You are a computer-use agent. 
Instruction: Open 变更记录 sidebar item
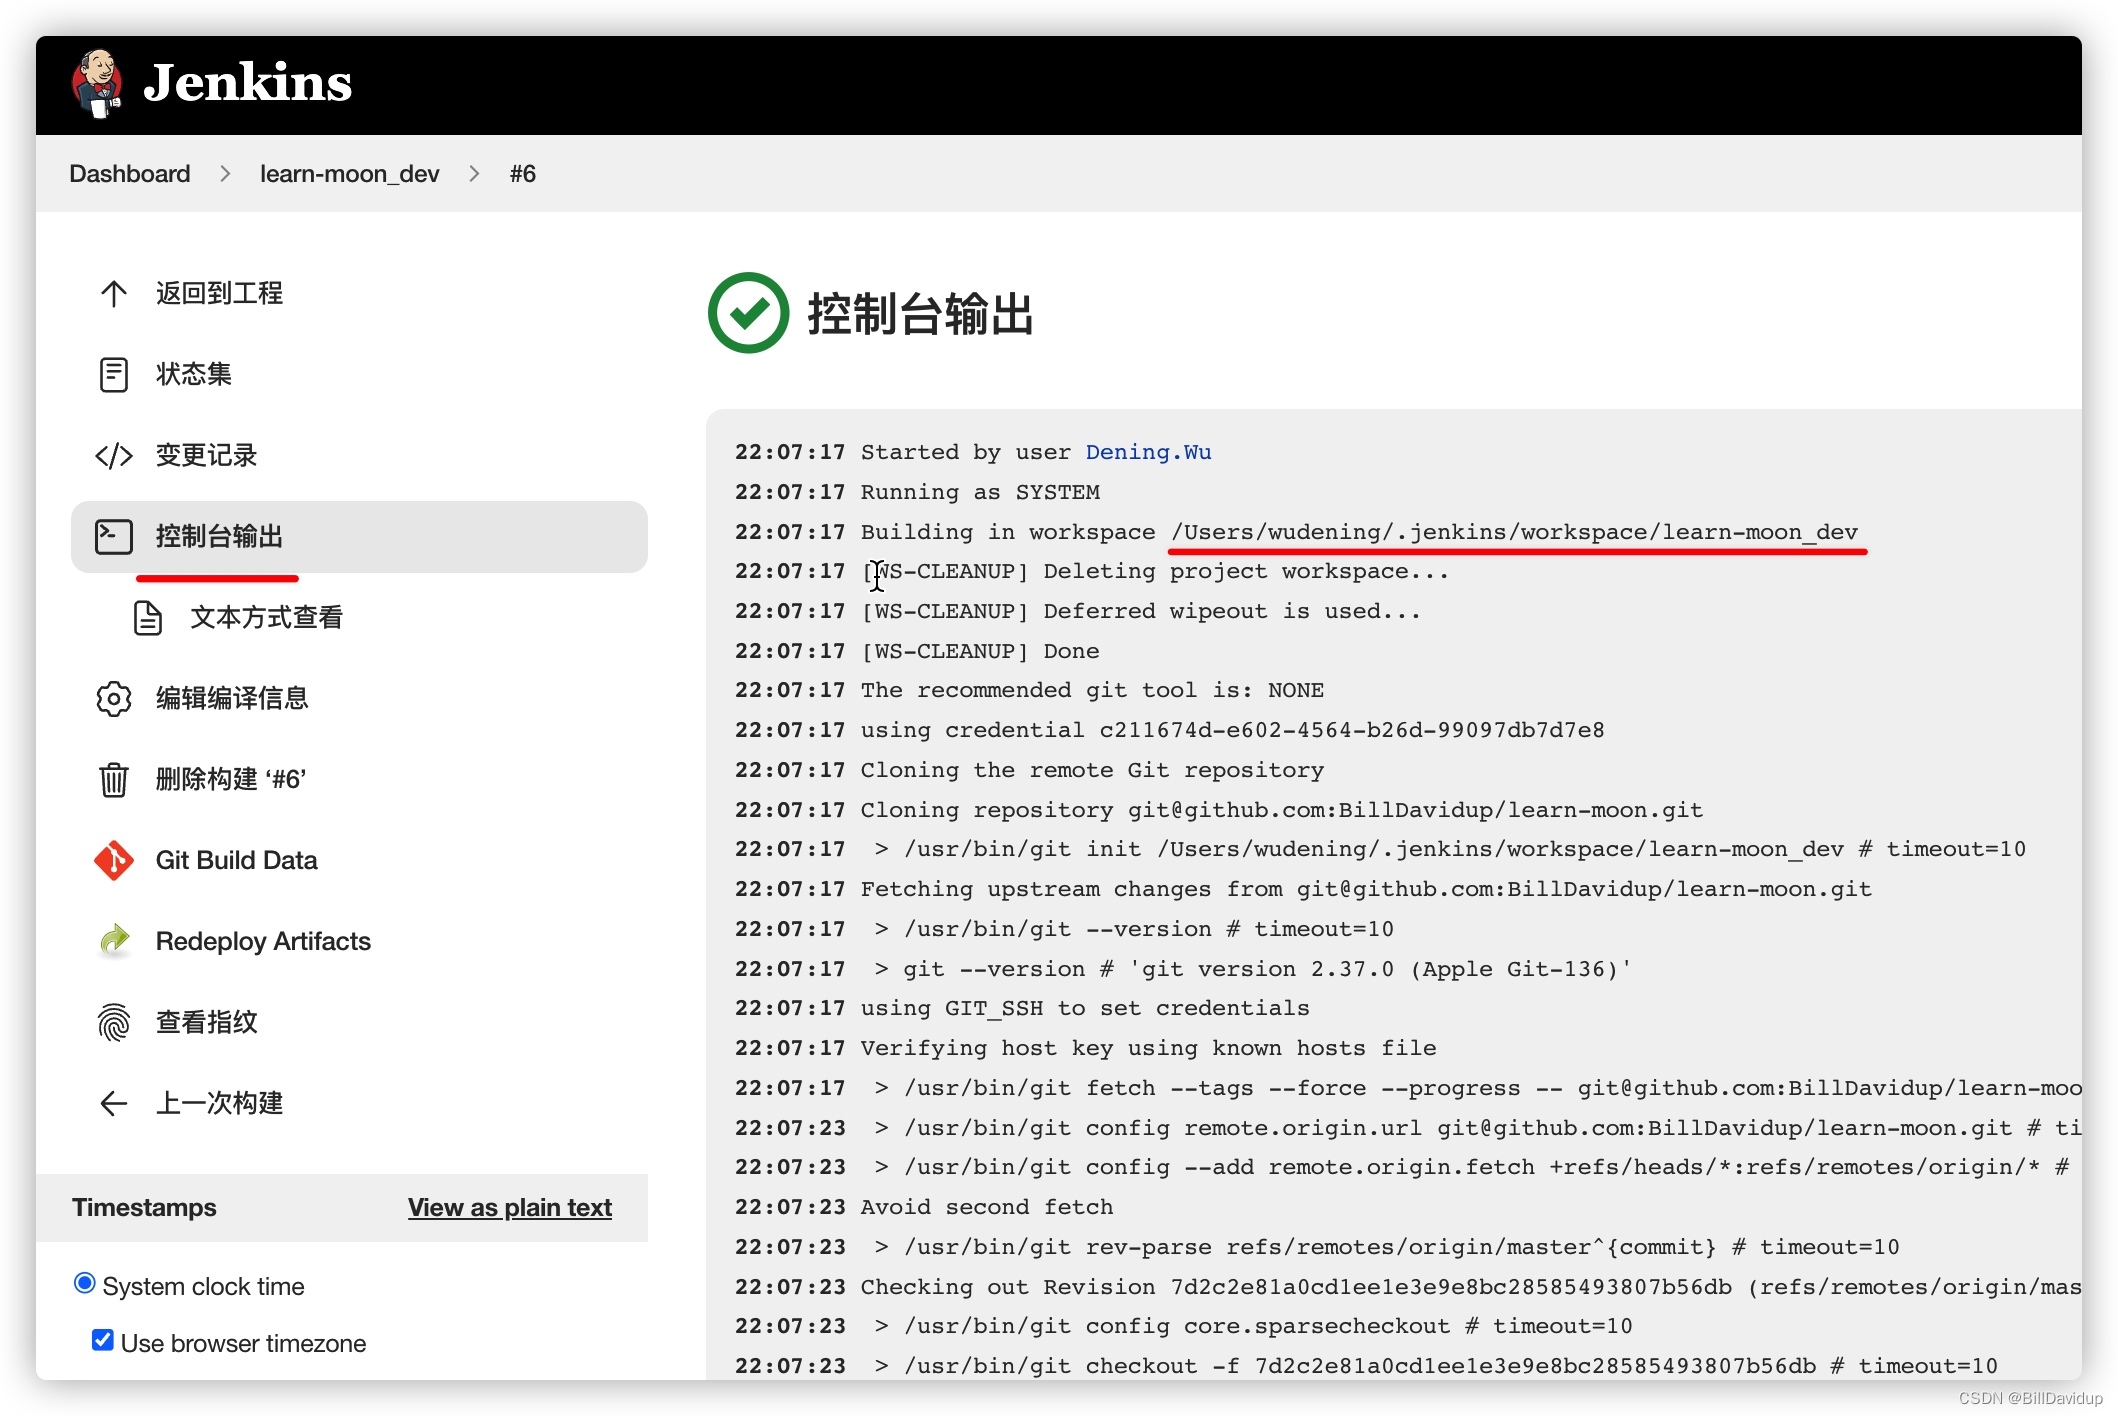(206, 455)
